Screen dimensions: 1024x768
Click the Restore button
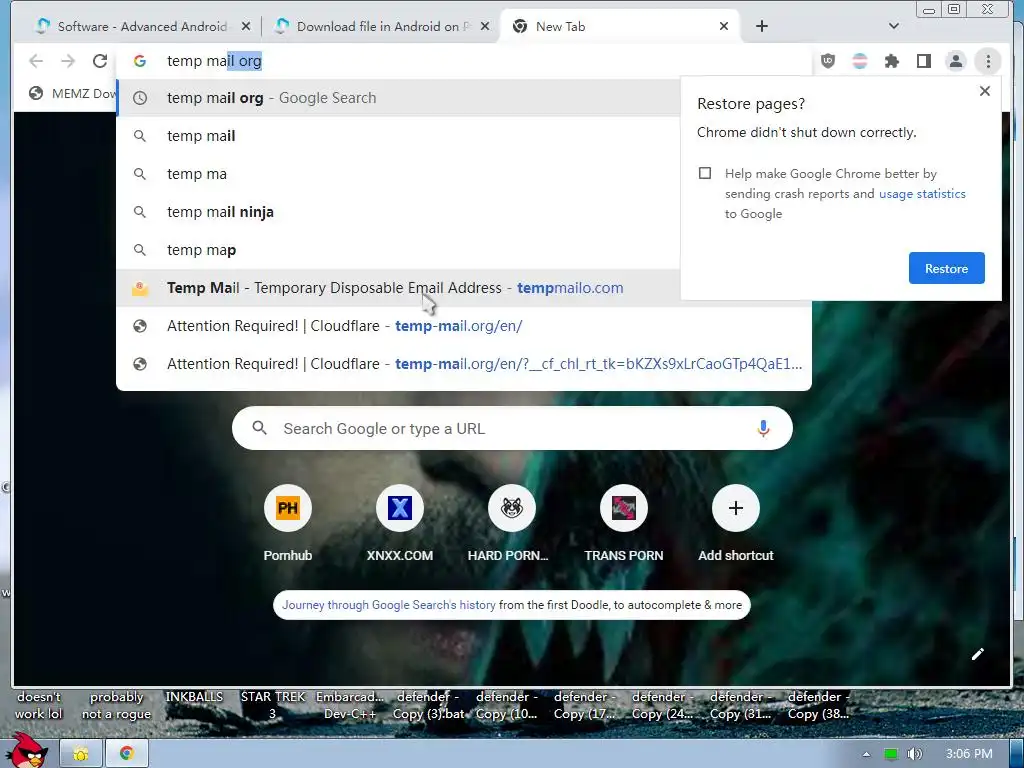pos(946,268)
